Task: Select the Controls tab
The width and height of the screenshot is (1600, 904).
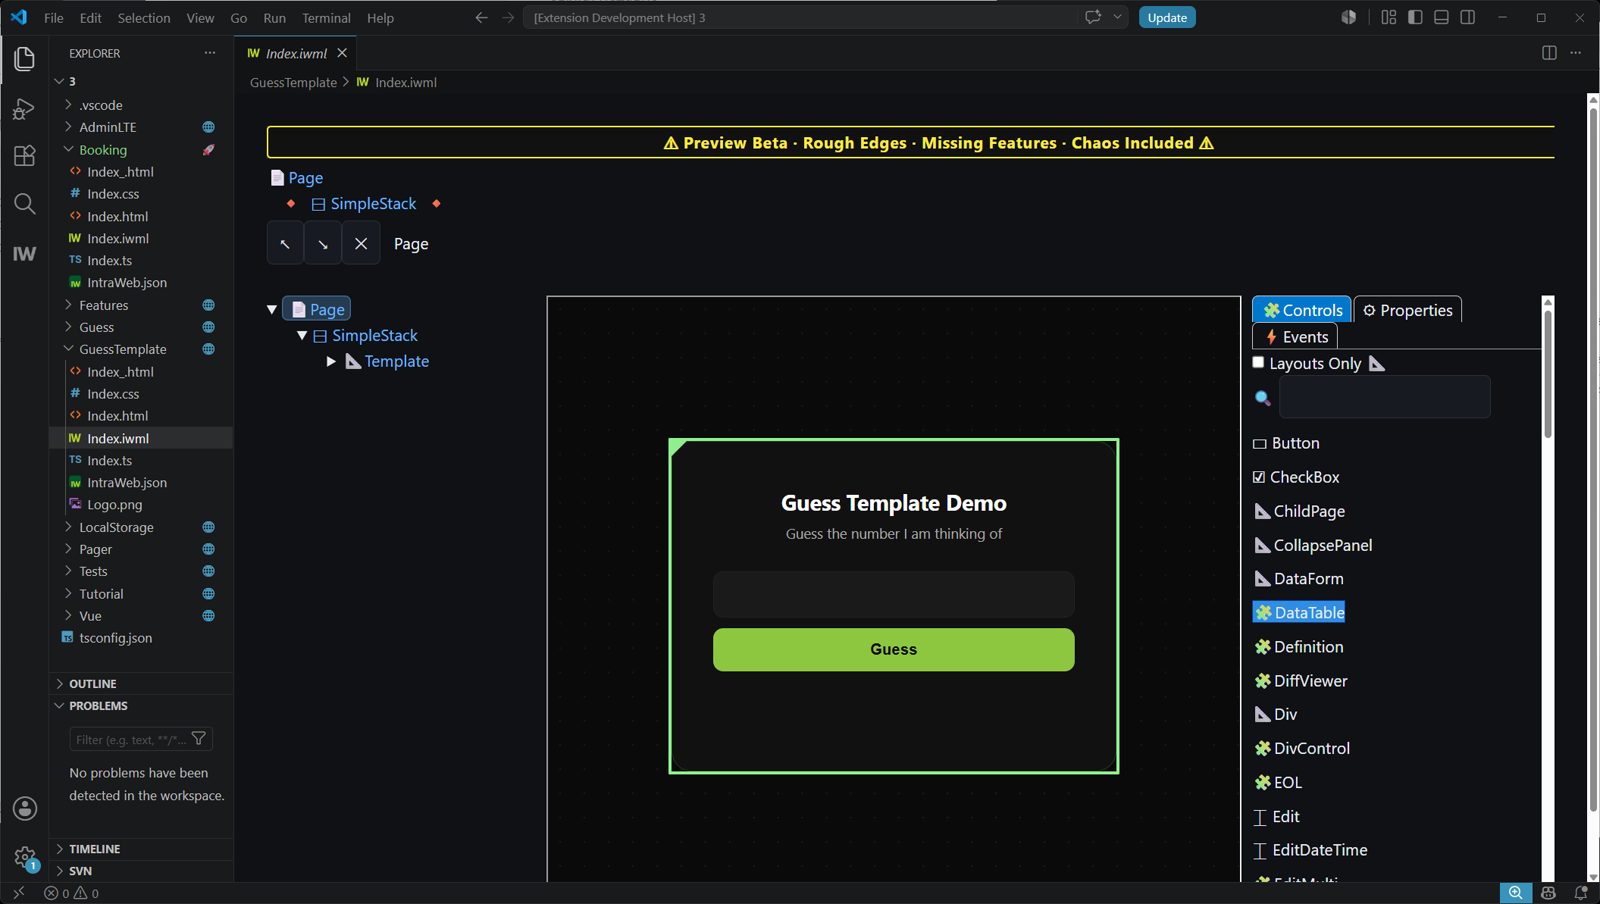Action: pos(1302,310)
